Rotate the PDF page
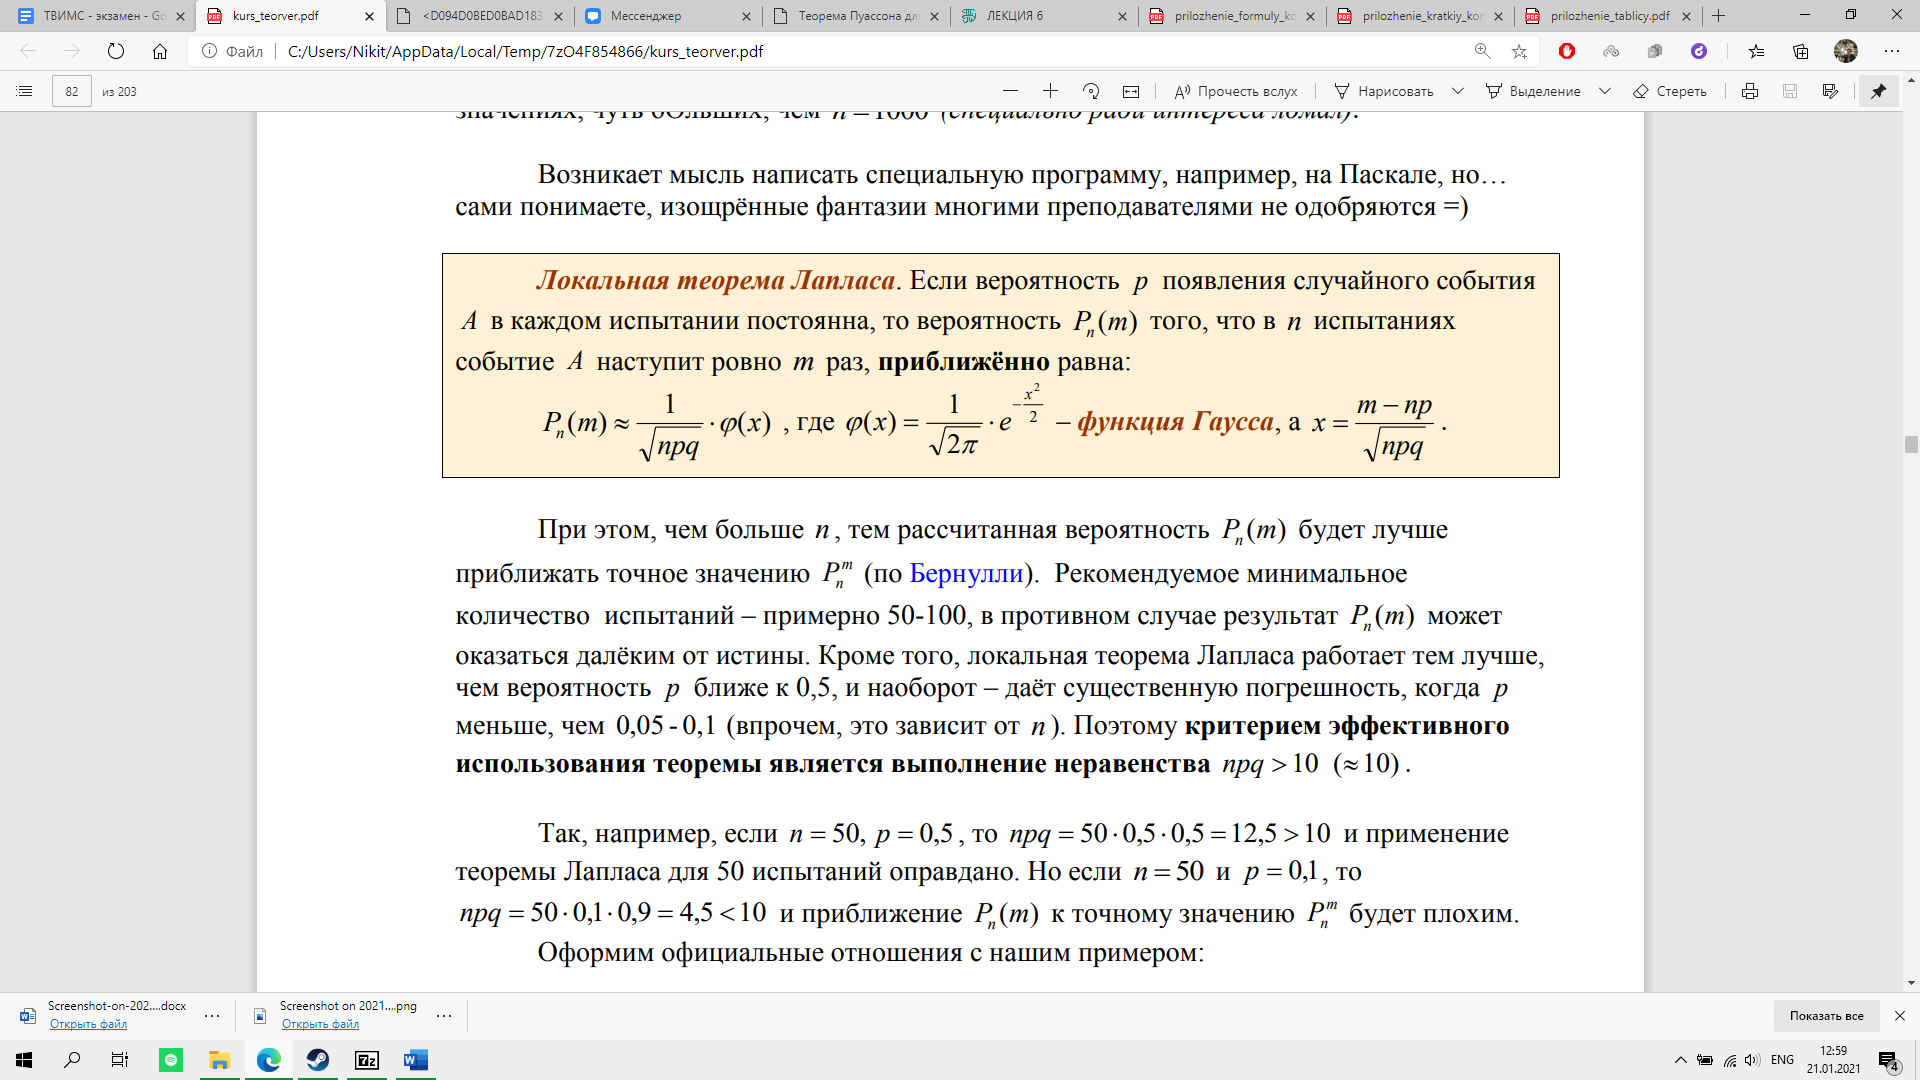 click(1091, 91)
